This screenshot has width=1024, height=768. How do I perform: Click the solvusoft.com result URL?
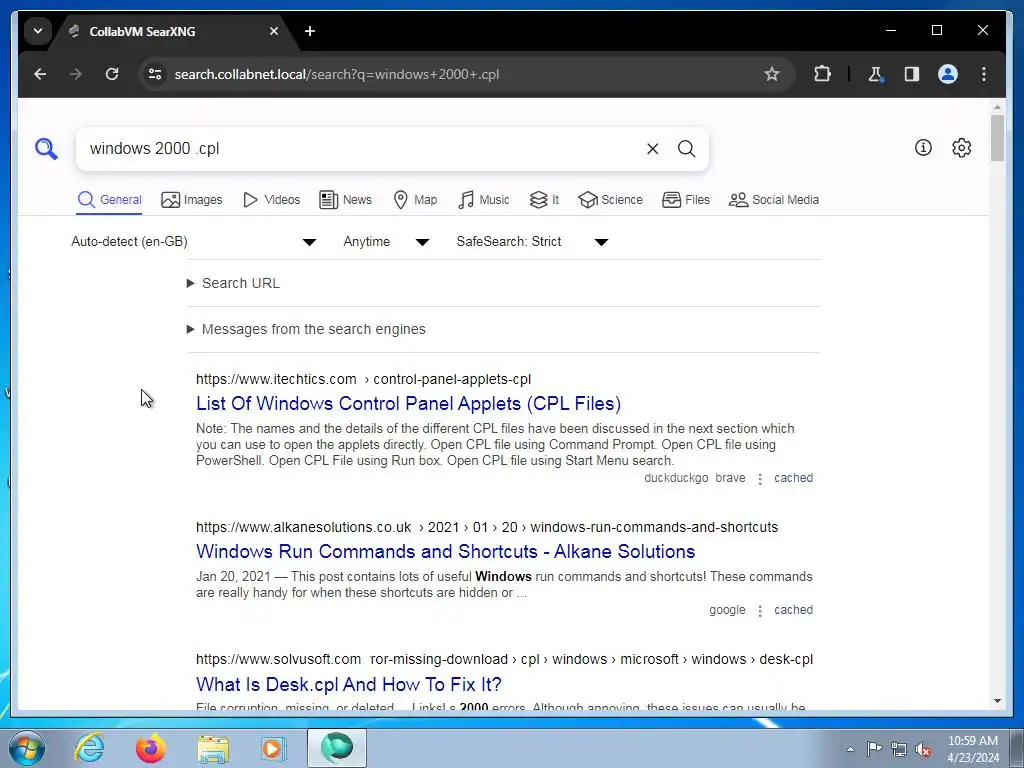coord(504,660)
